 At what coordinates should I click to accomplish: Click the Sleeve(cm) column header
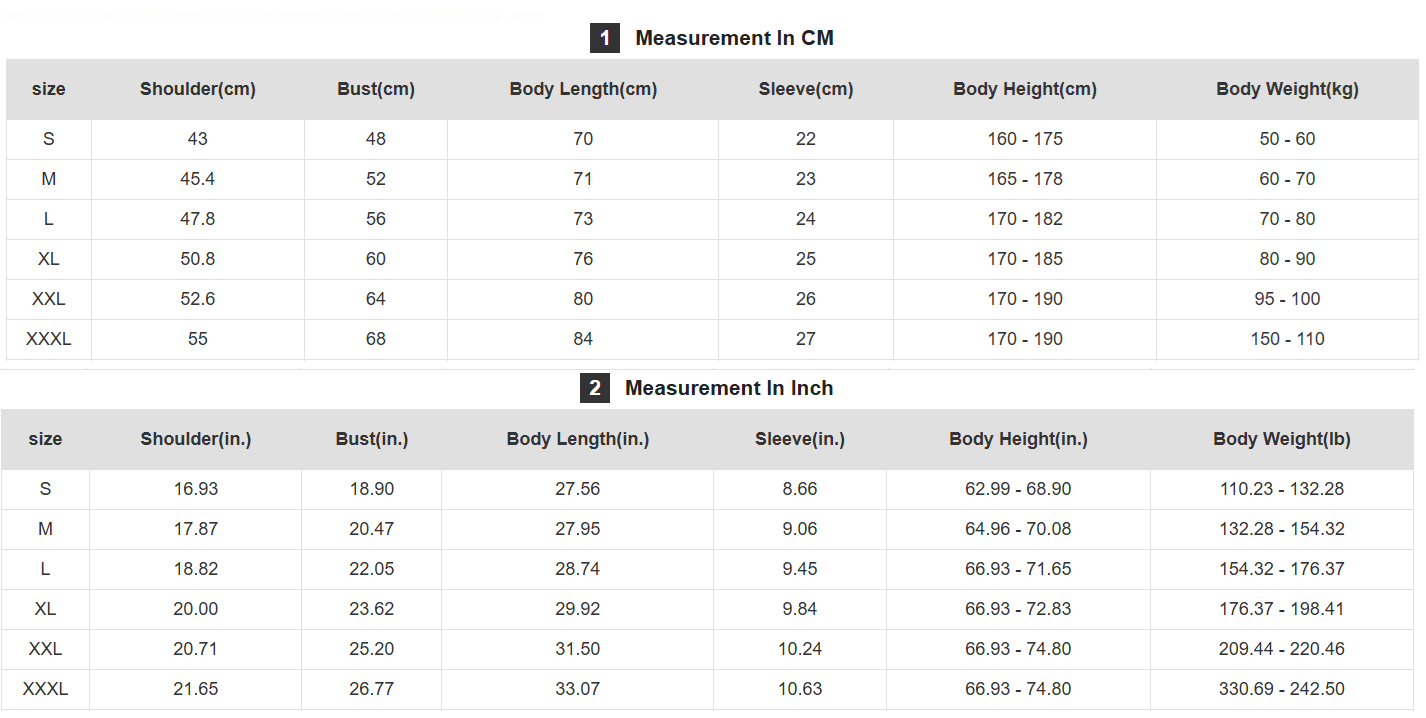tap(806, 89)
